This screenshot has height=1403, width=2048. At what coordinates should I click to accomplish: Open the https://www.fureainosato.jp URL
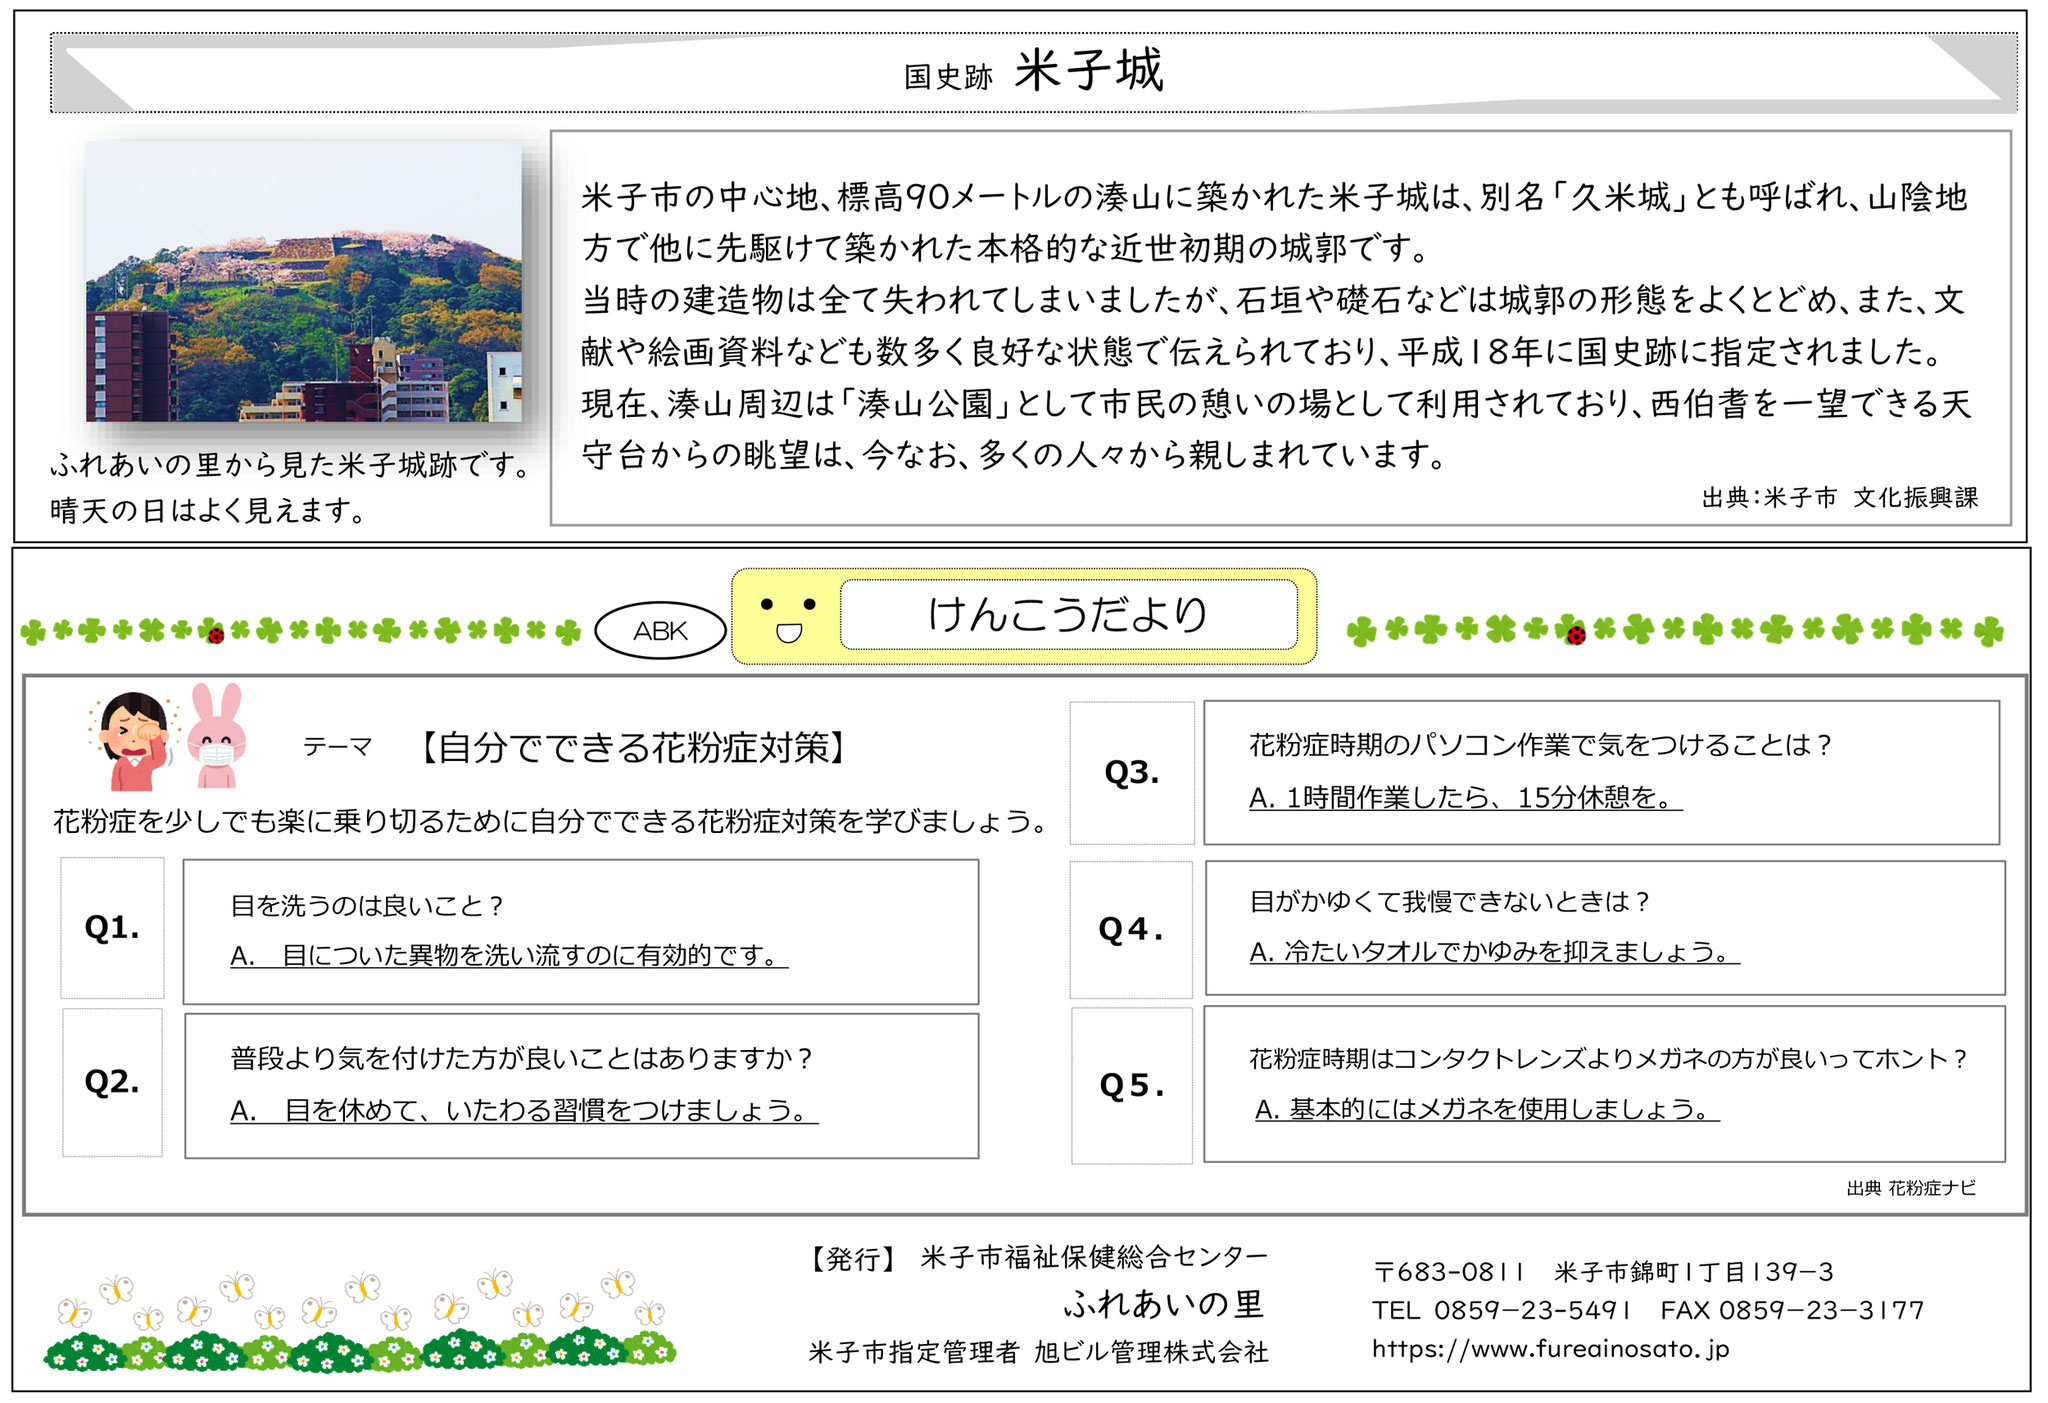click(1550, 1349)
